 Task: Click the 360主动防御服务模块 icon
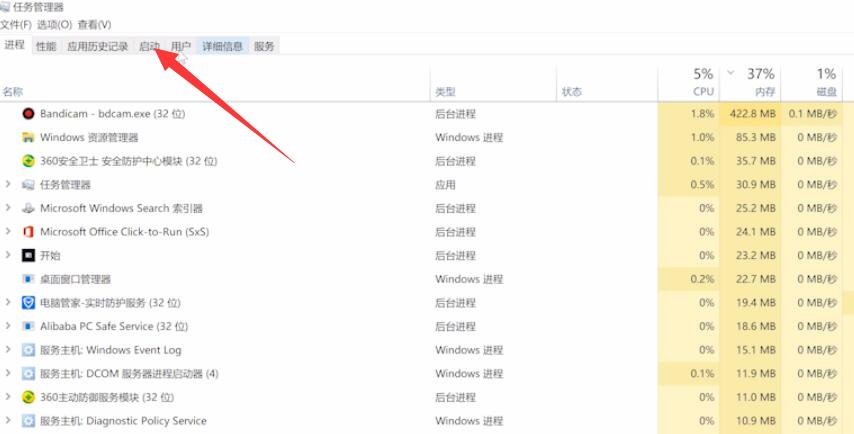point(28,397)
